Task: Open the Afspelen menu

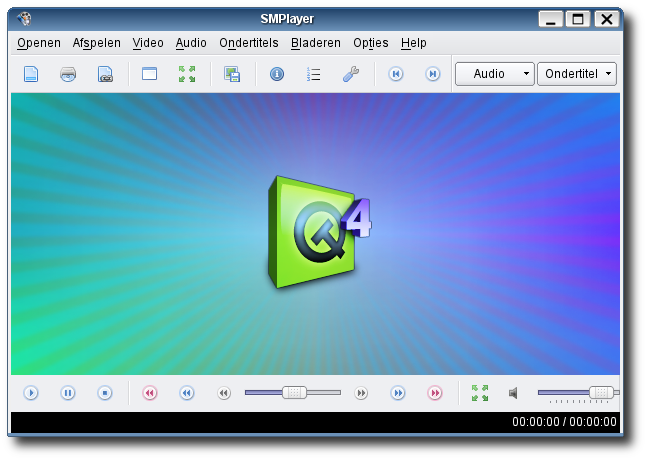Action: click(97, 43)
